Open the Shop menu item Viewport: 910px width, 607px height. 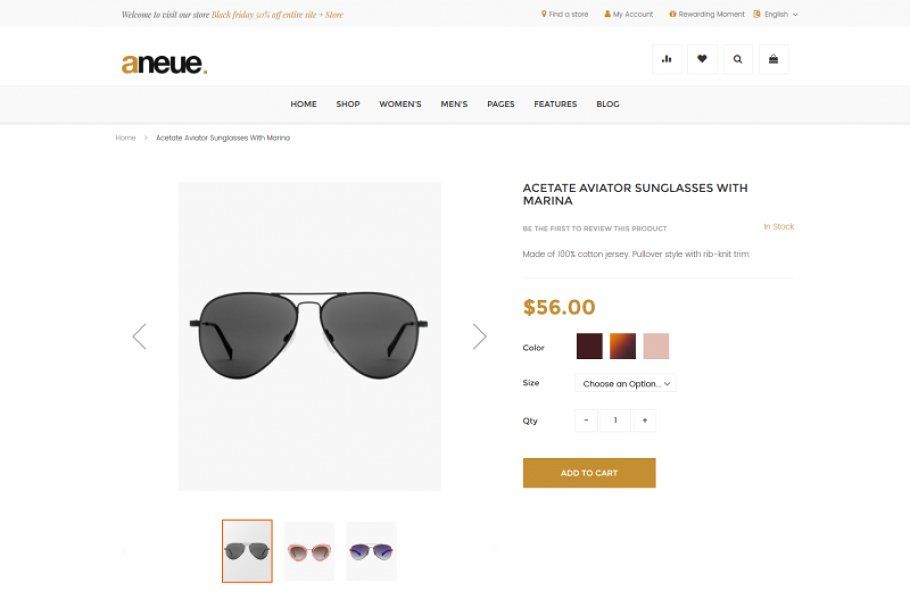click(x=348, y=104)
